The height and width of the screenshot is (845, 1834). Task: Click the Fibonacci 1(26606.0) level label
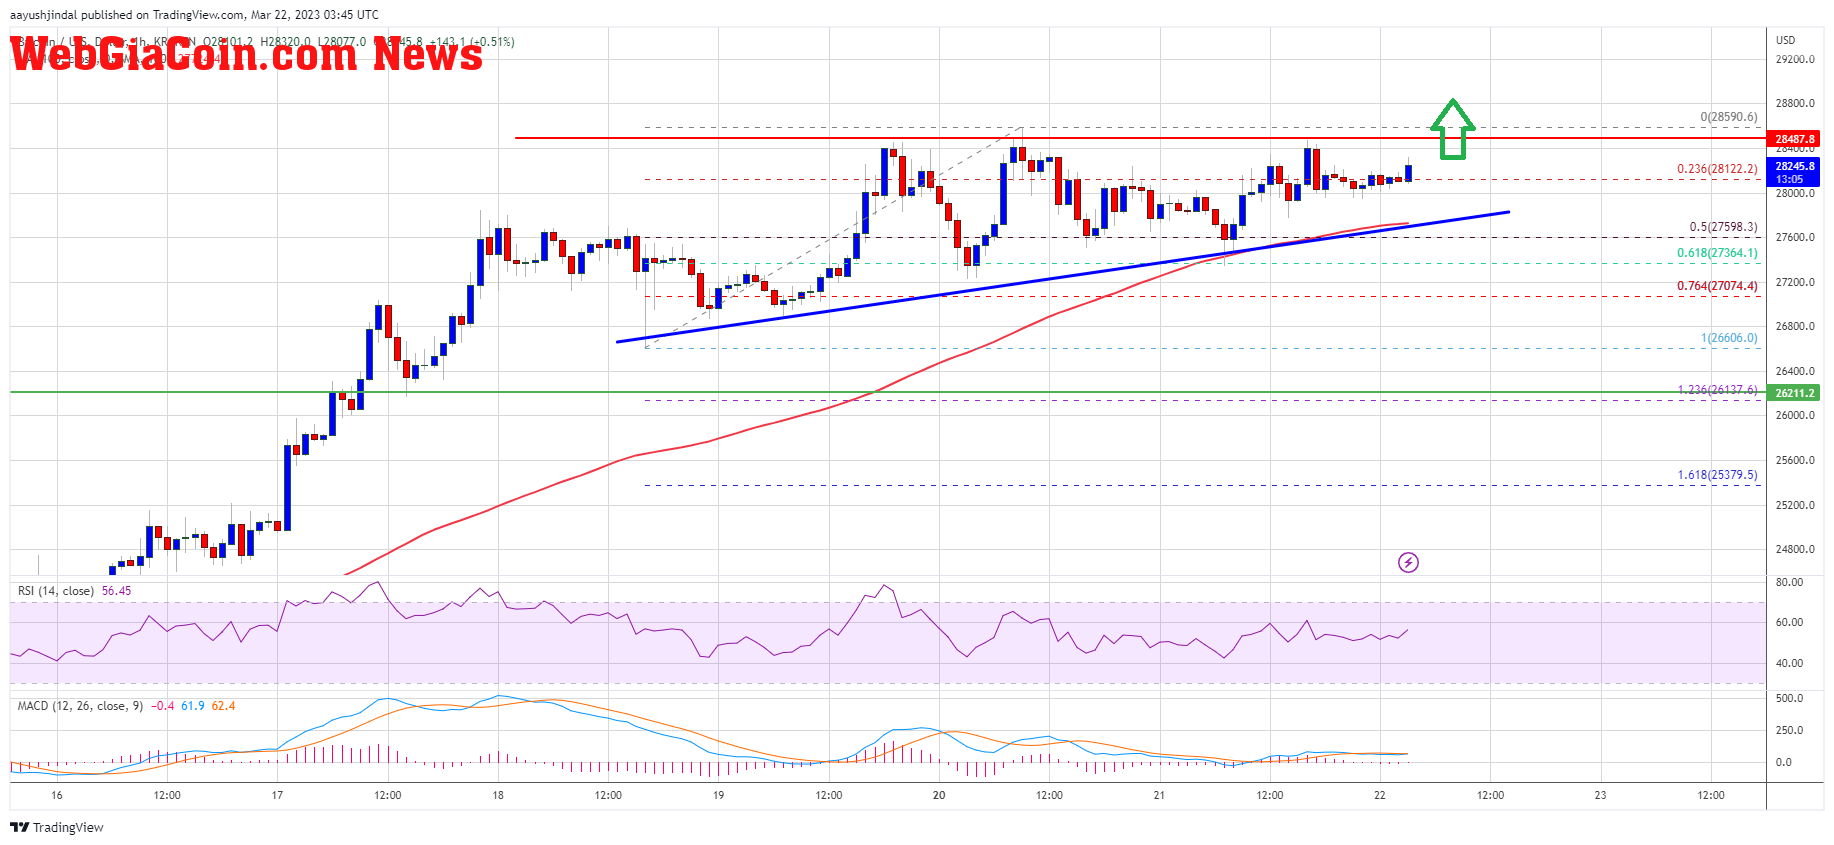click(1729, 338)
